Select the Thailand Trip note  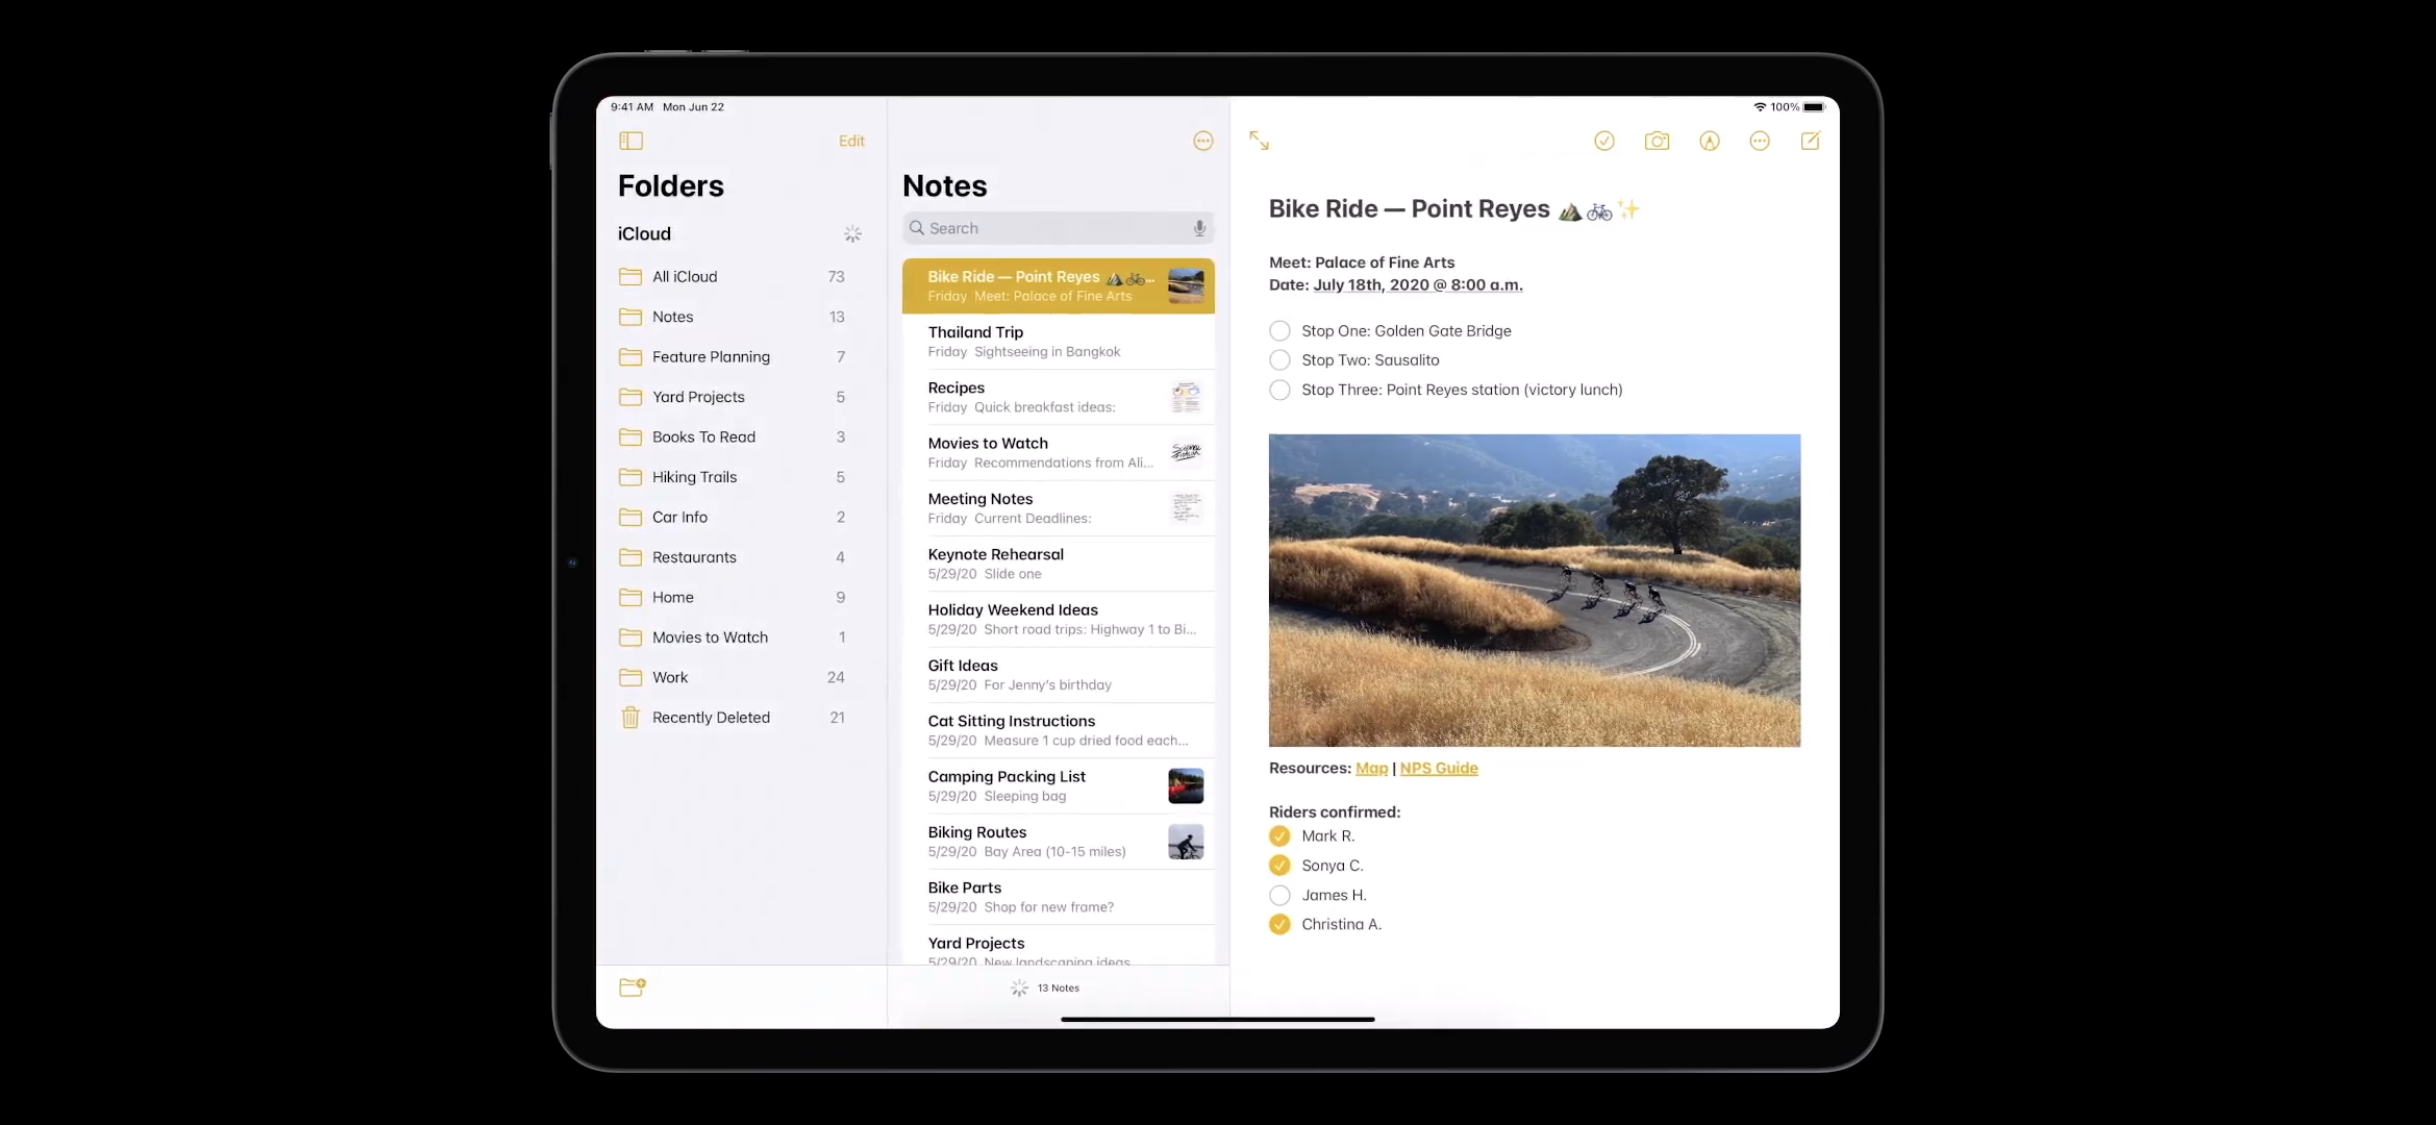(x=1057, y=341)
